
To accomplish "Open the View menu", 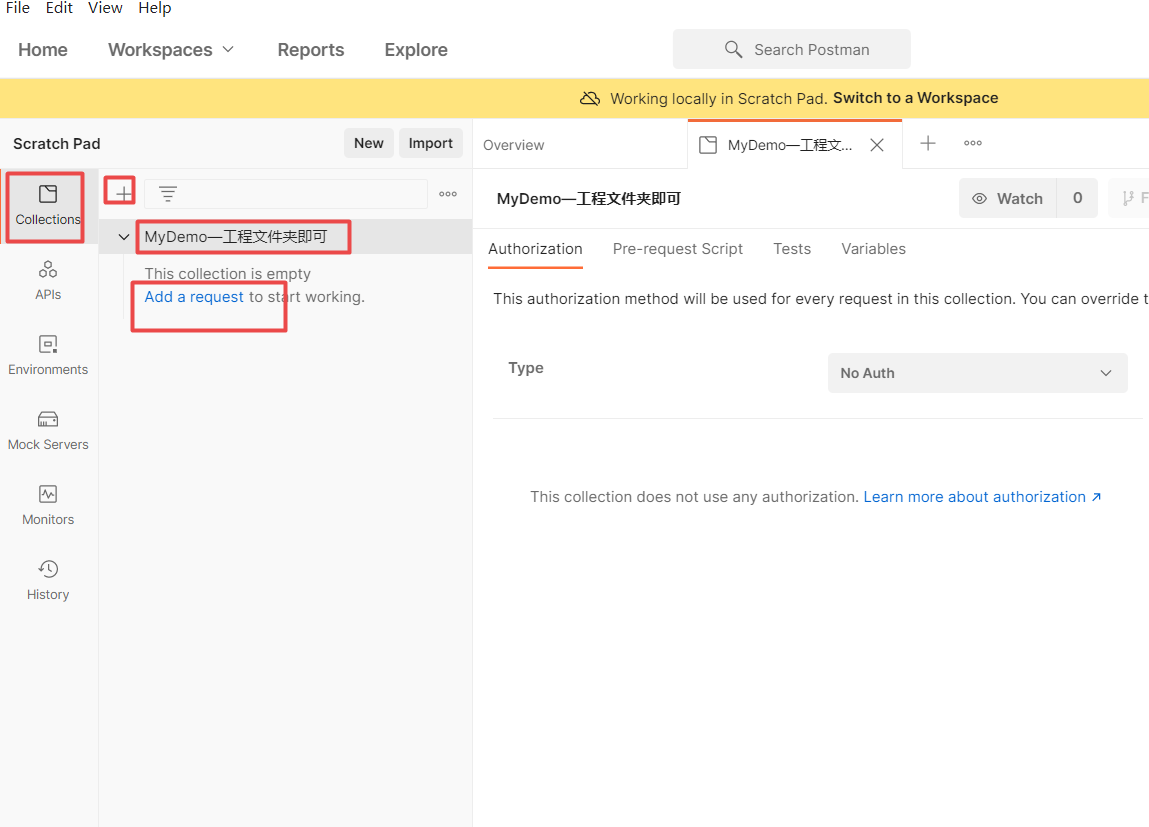I will click(x=105, y=8).
